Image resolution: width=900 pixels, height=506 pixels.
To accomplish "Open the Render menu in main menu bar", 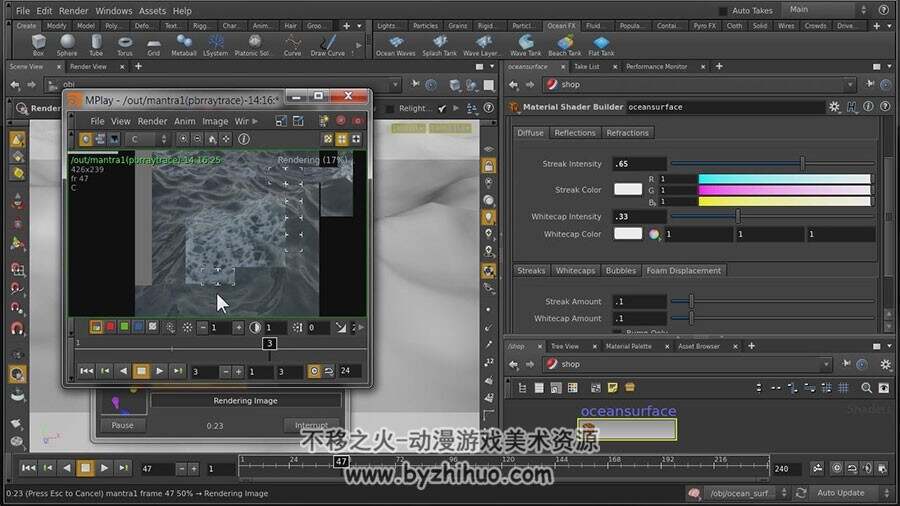I will click(x=73, y=10).
